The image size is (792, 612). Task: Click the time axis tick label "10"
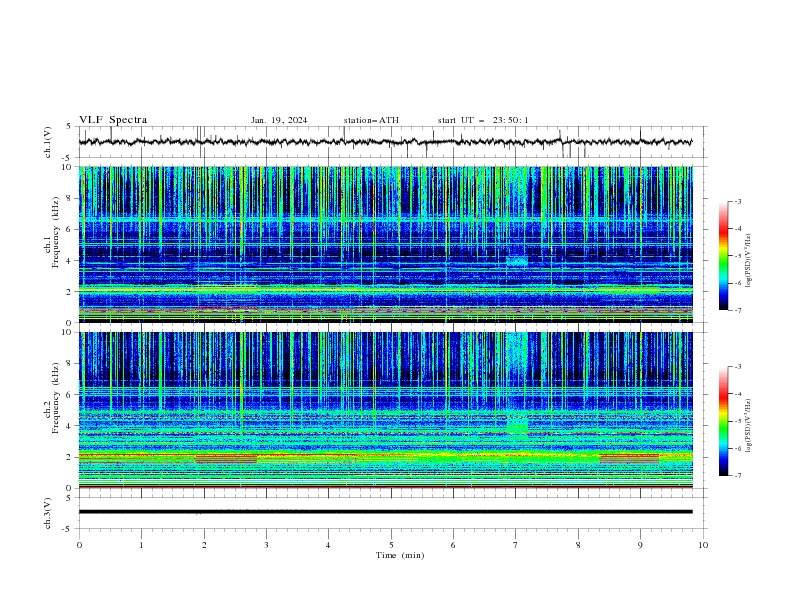[703, 545]
